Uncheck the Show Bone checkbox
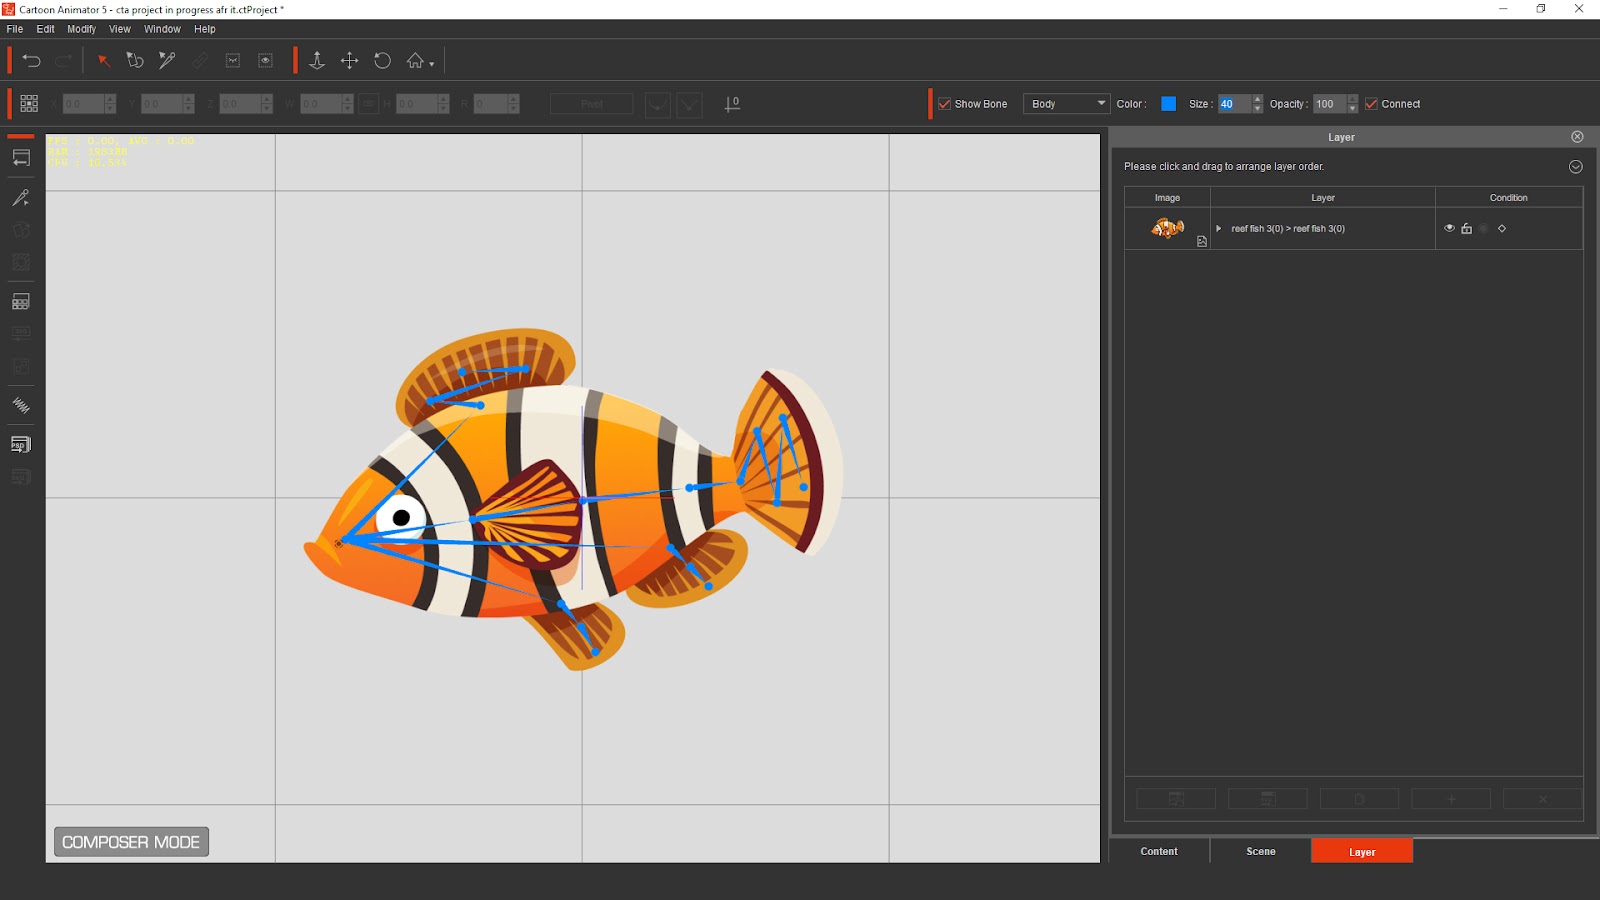 pyautogui.click(x=944, y=104)
